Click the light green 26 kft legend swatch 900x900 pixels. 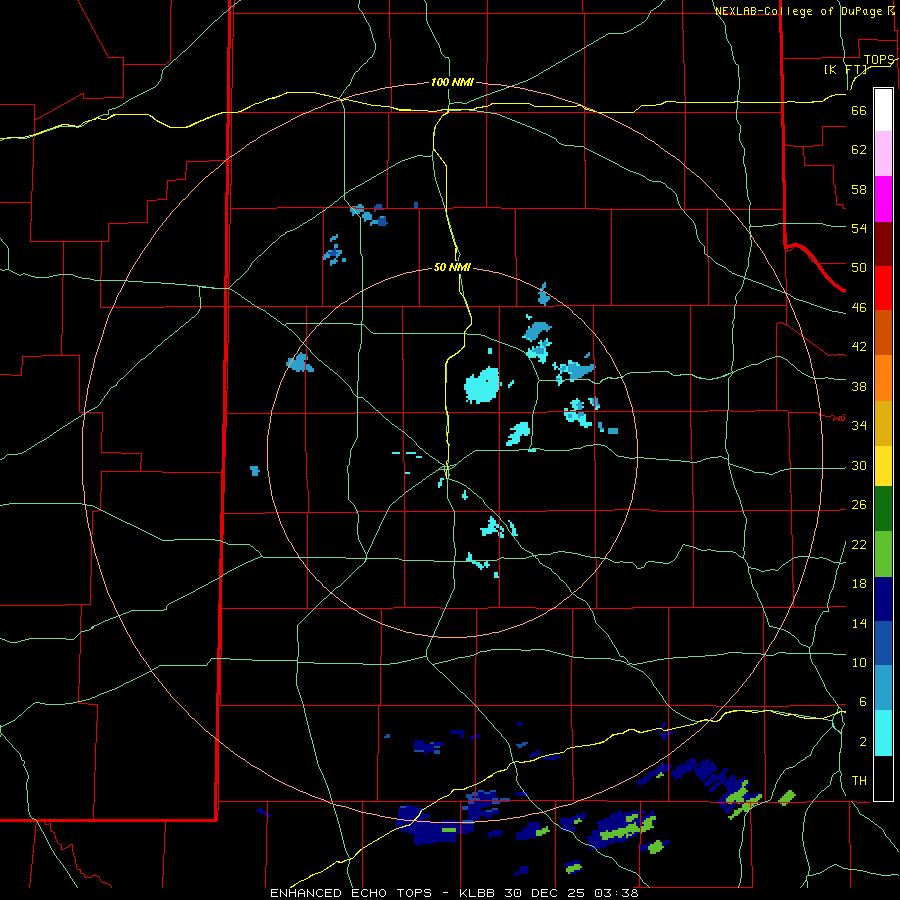pos(883,554)
